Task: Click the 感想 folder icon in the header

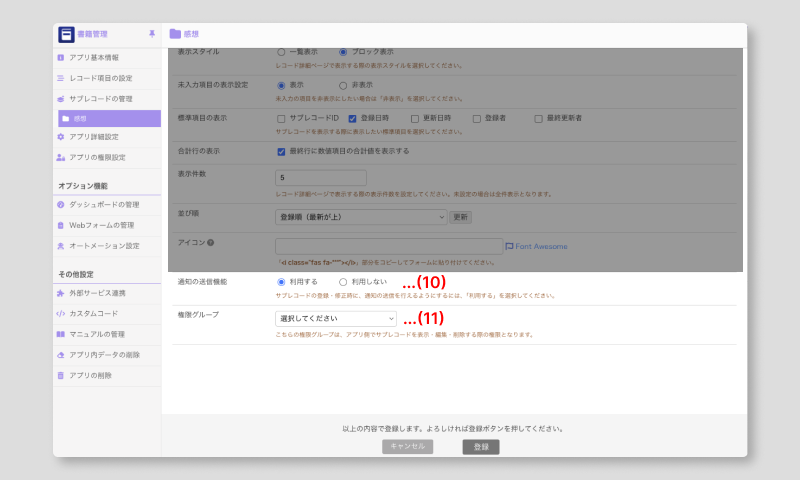Action: click(175, 34)
